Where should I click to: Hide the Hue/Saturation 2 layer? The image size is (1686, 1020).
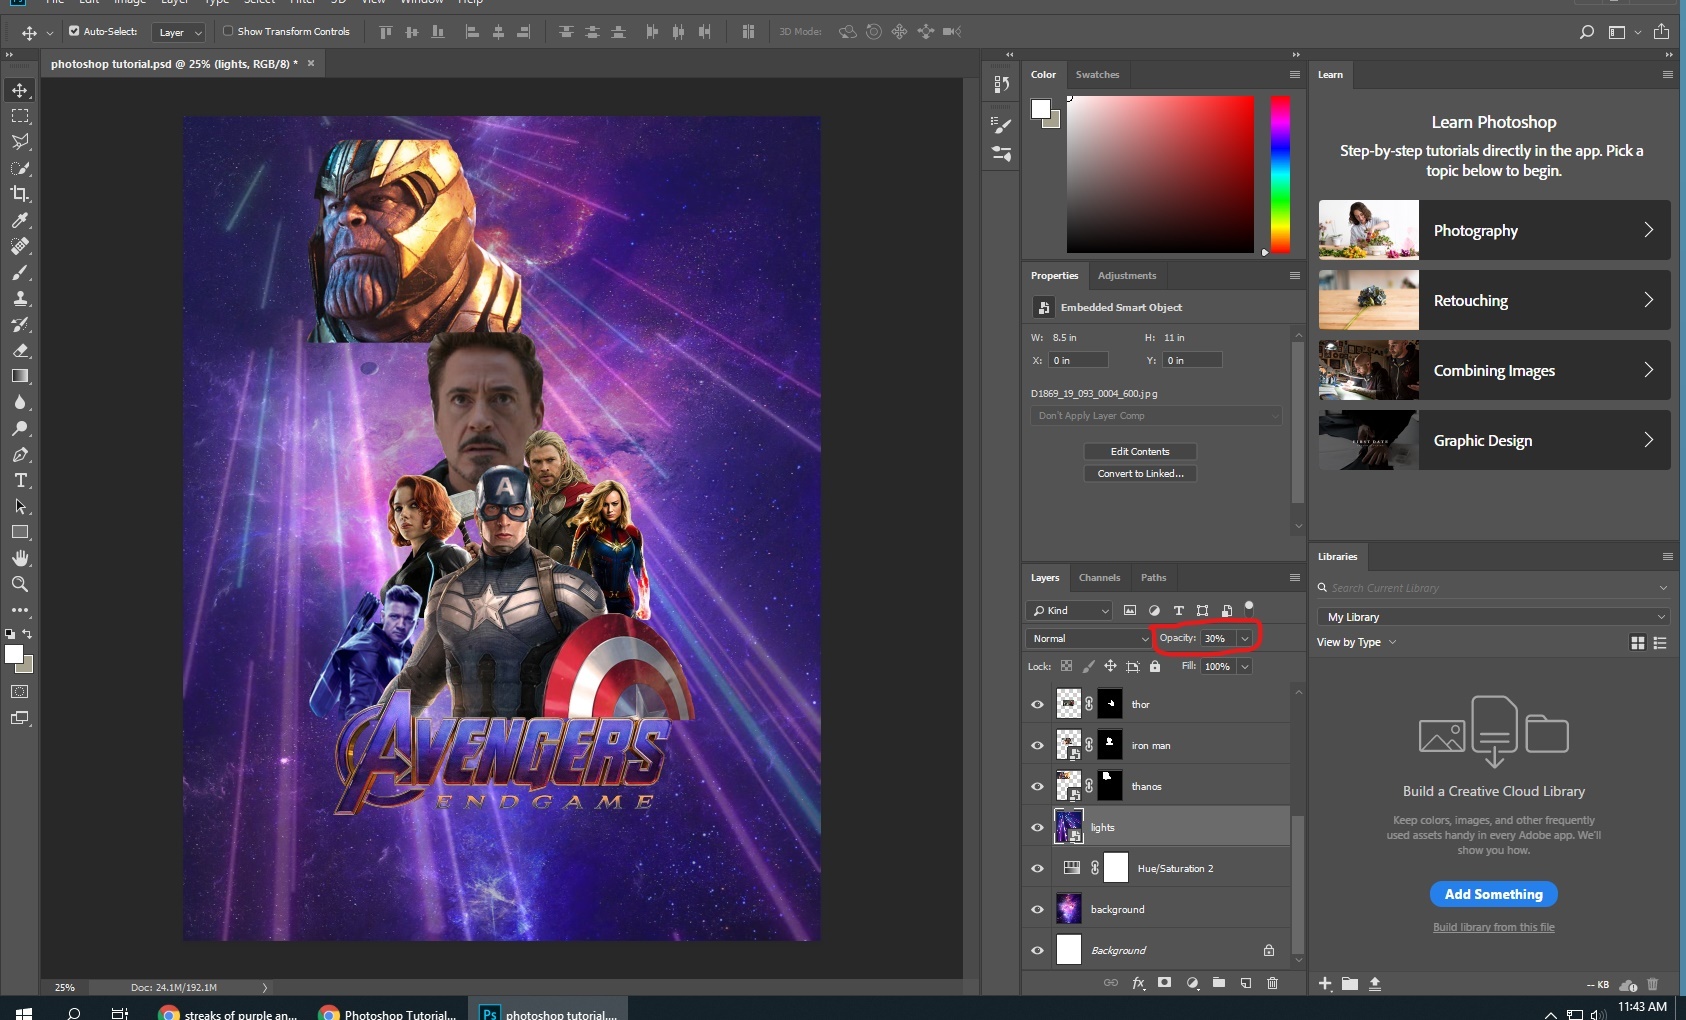[x=1037, y=868]
